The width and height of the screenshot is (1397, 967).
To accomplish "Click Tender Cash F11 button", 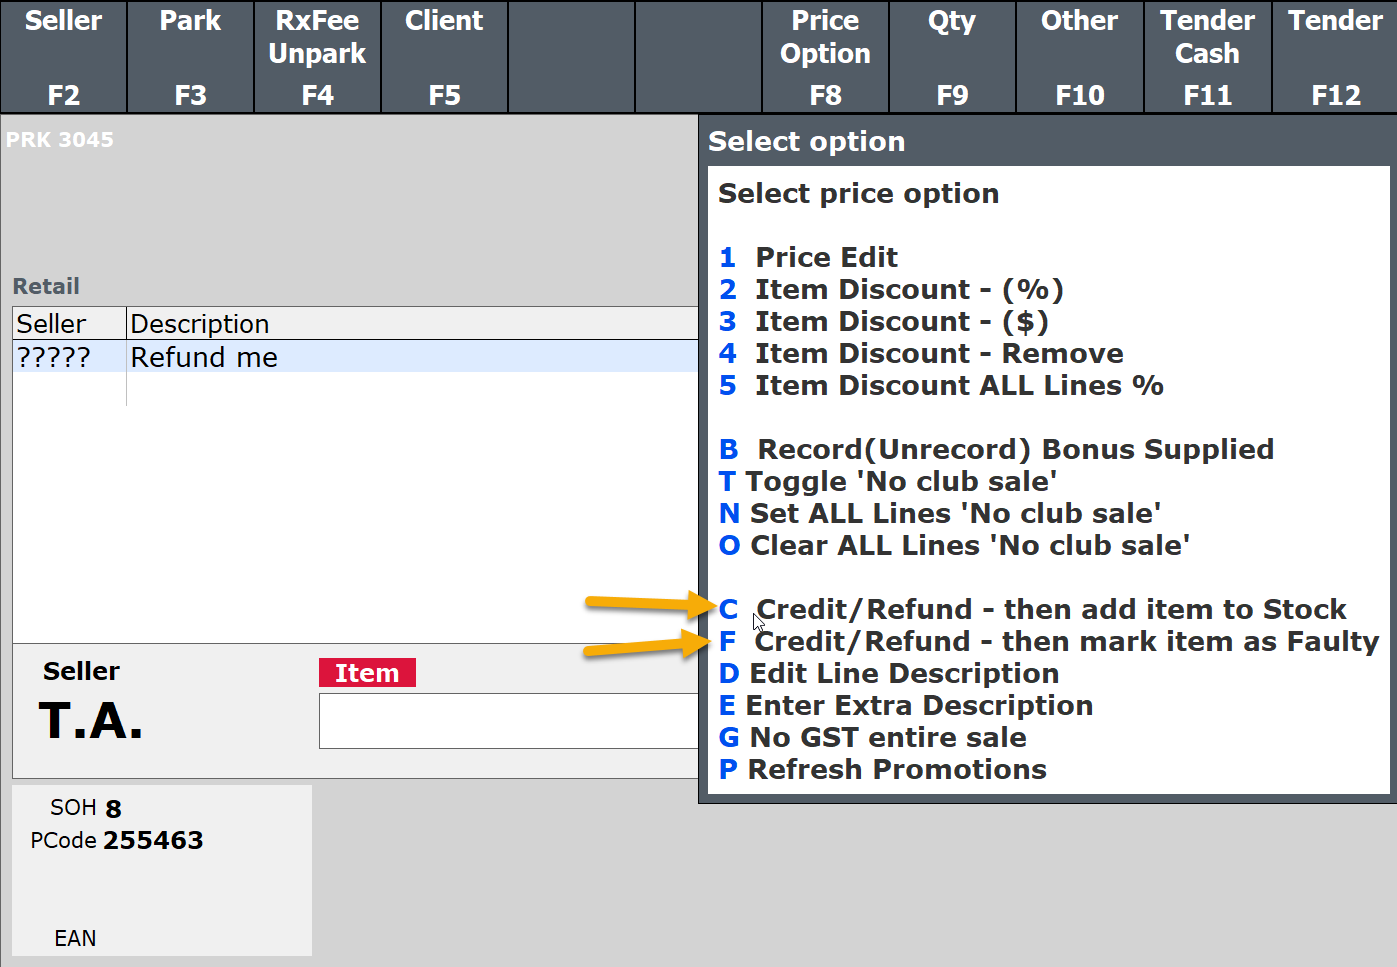I will coord(1207,57).
